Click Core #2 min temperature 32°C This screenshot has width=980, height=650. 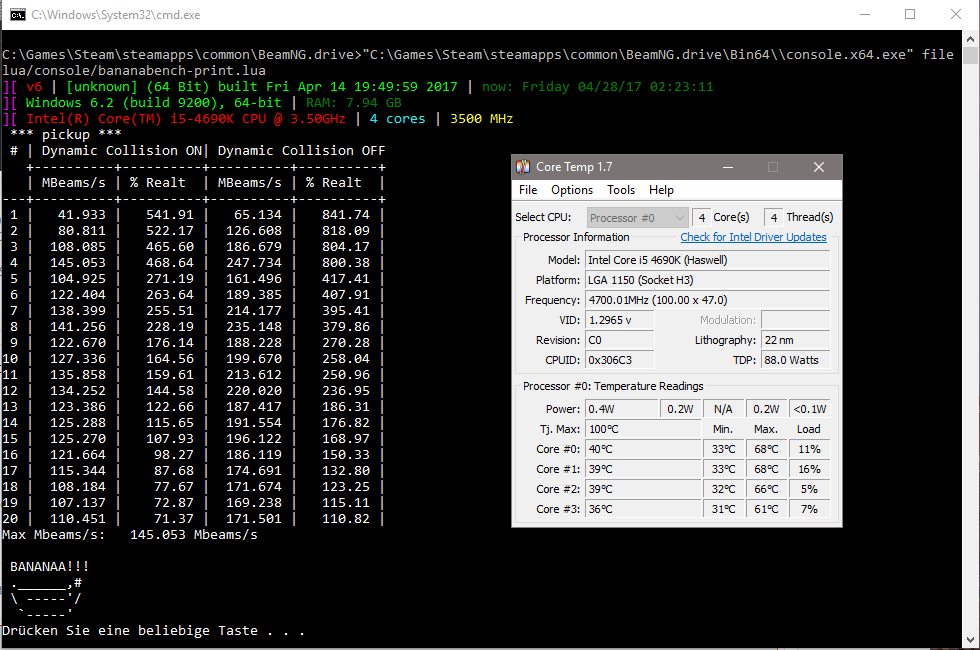point(723,489)
